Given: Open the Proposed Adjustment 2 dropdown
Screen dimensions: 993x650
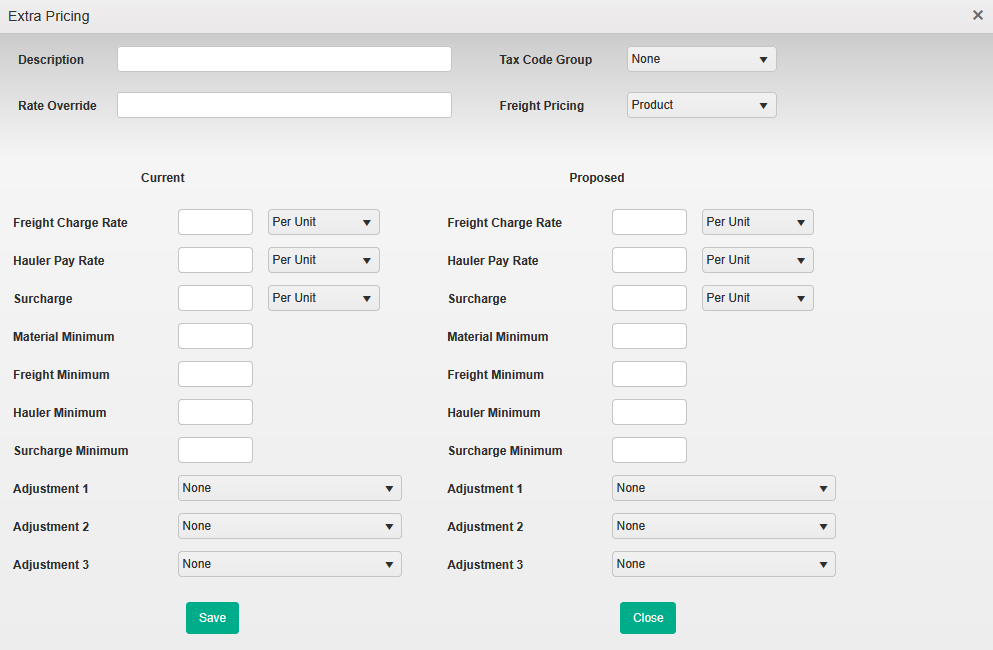Looking at the screenshot, I should (x=723, y=526).
